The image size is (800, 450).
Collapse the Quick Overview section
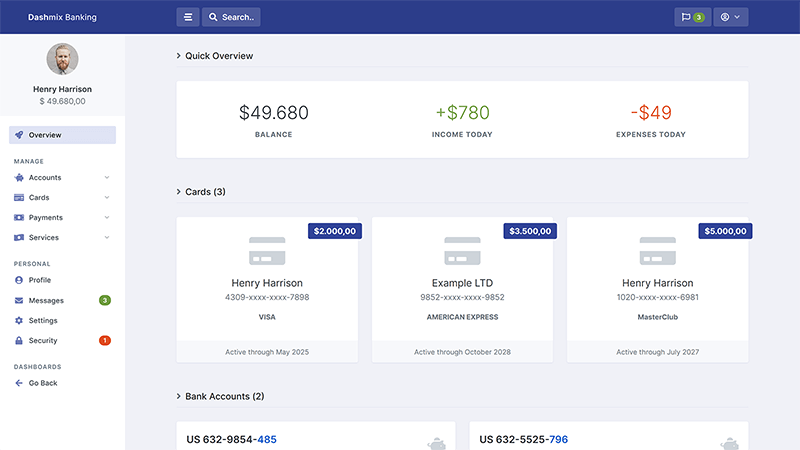215,56
